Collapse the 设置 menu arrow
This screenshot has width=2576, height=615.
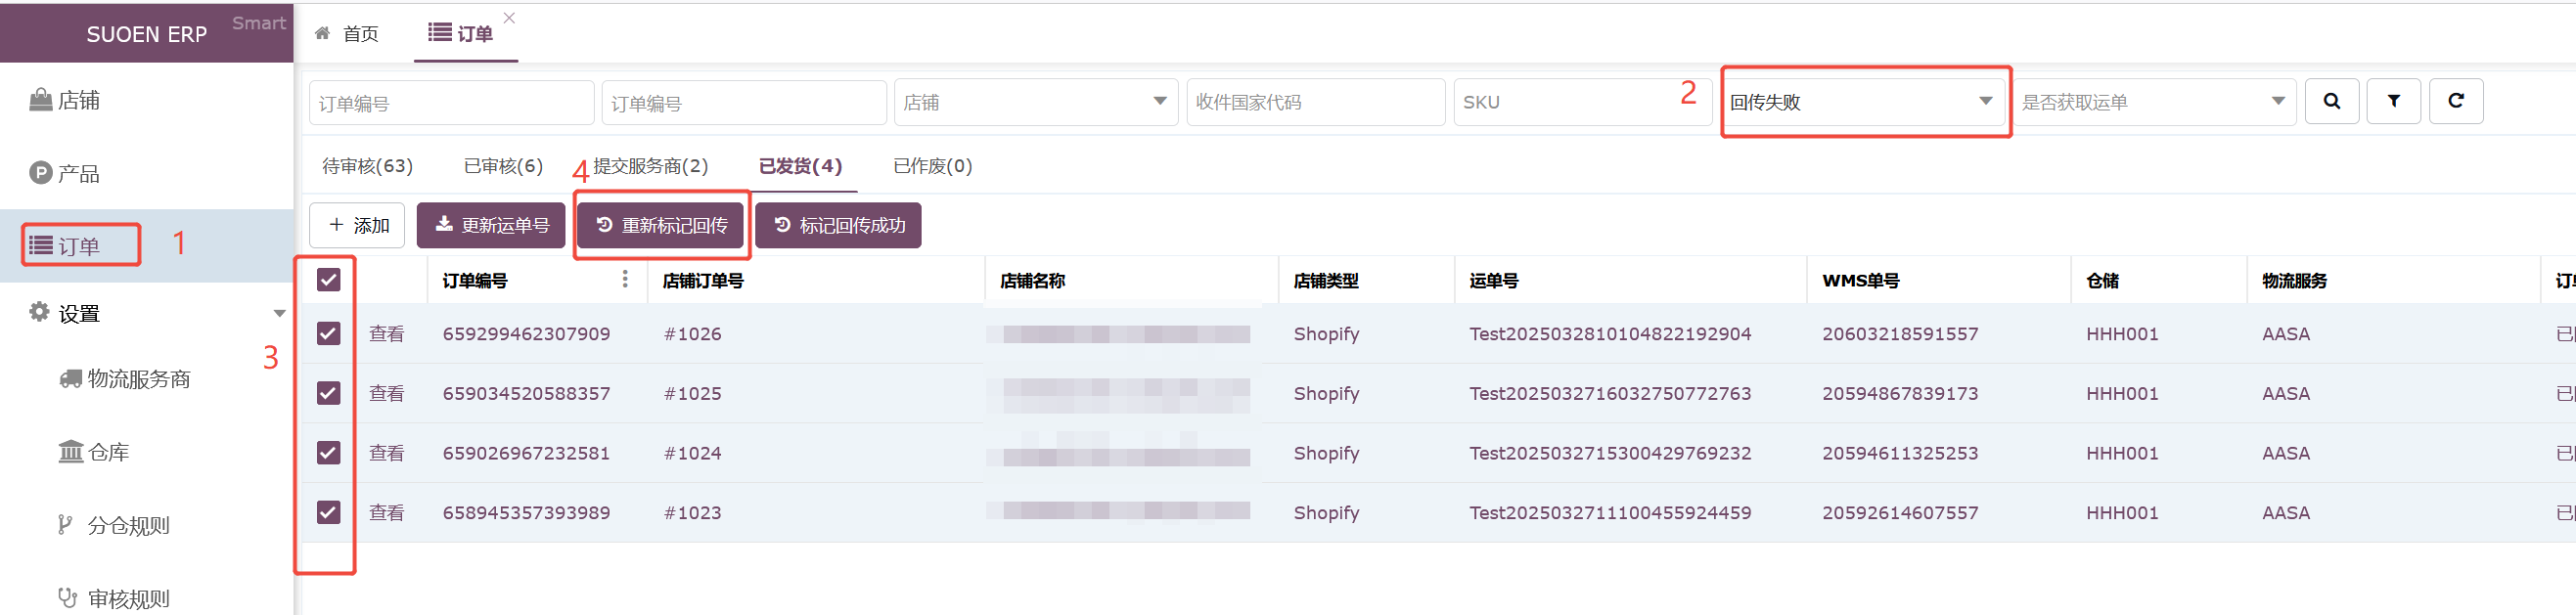(x=279, y=314)
